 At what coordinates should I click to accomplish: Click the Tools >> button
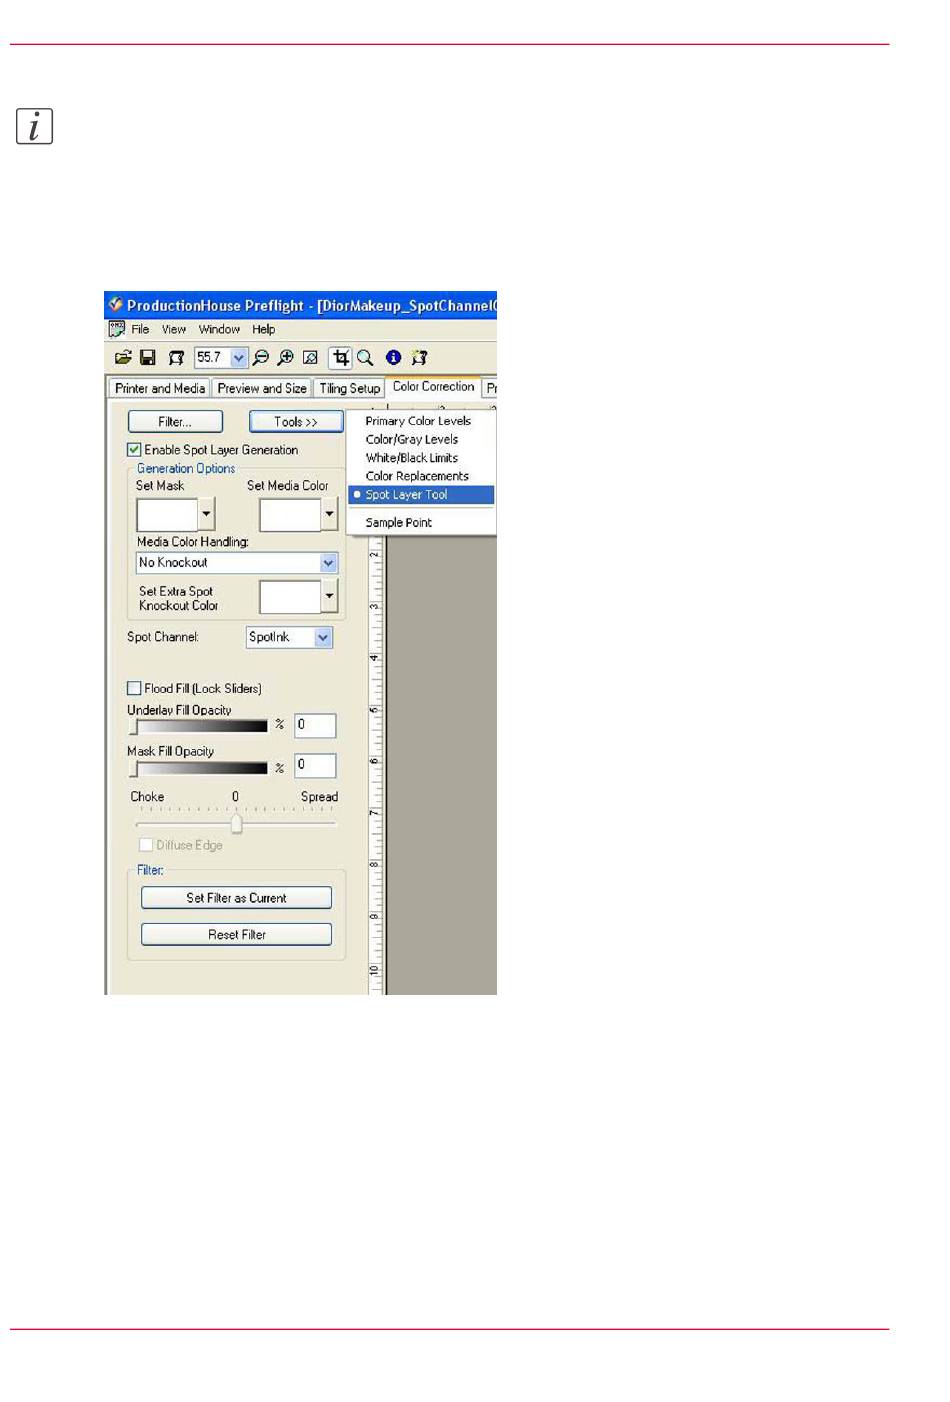pyautogui.click(x=296, y=422)
